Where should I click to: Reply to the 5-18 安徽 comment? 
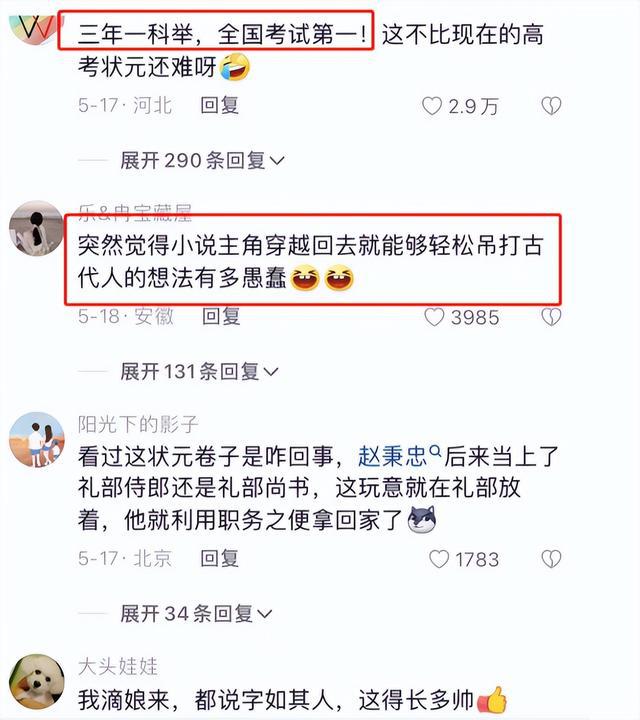pos(221,316)
